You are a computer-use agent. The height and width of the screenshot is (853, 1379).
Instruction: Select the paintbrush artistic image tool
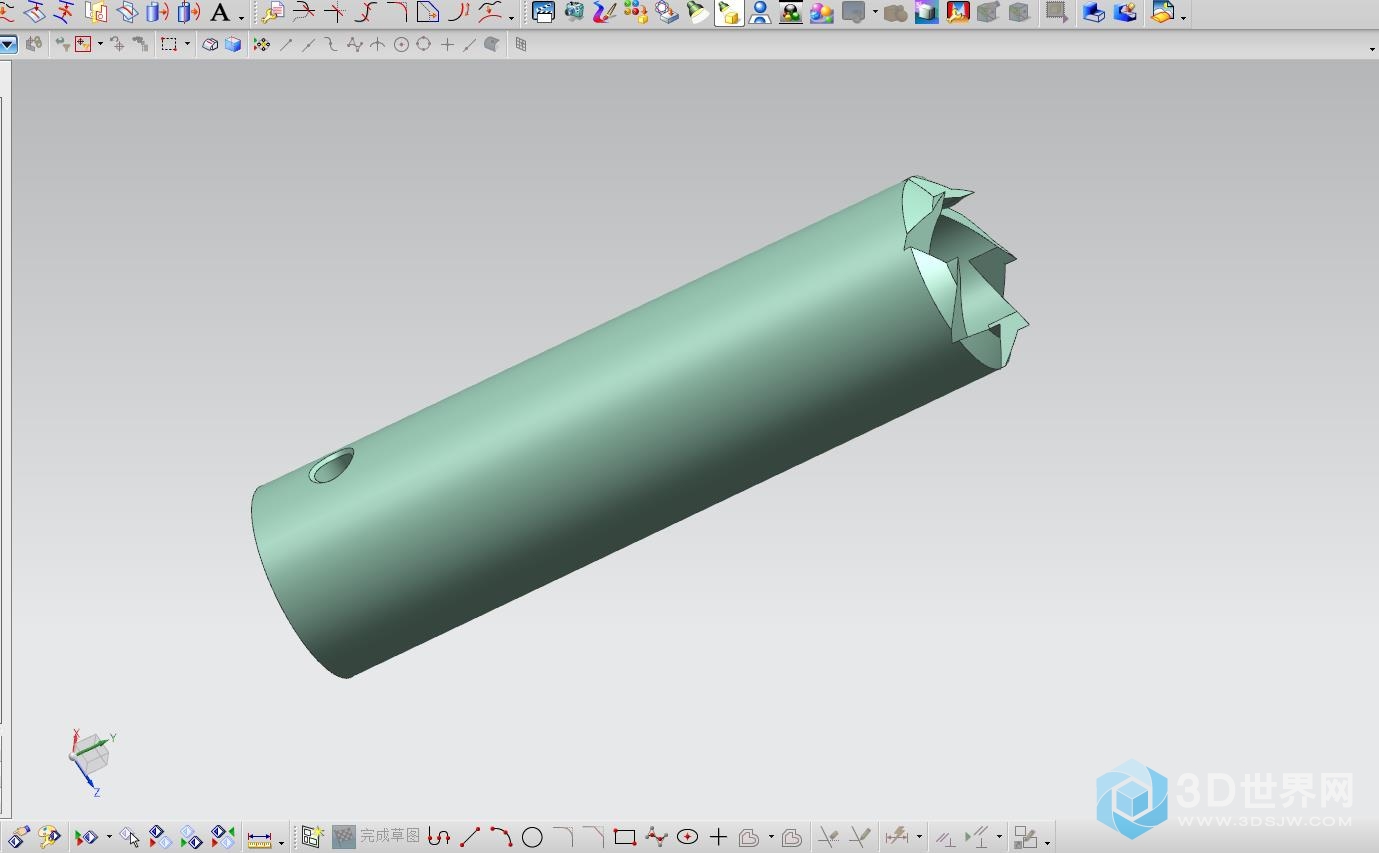click(605, 13)
